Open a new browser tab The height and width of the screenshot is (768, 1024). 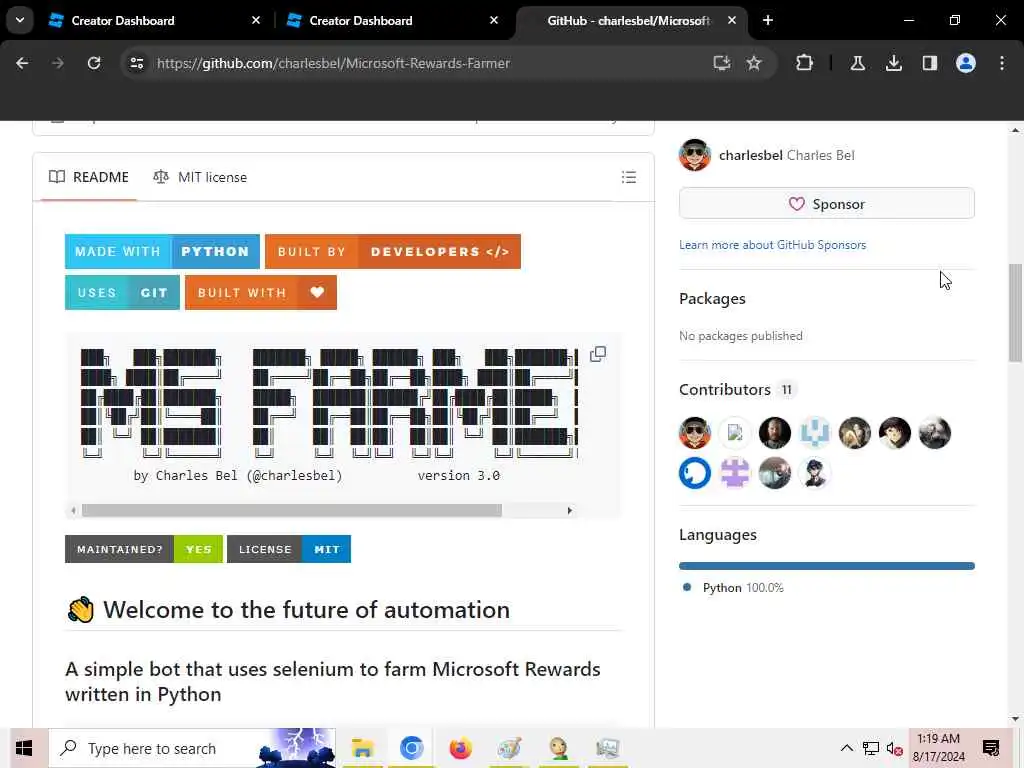point(768,20)
